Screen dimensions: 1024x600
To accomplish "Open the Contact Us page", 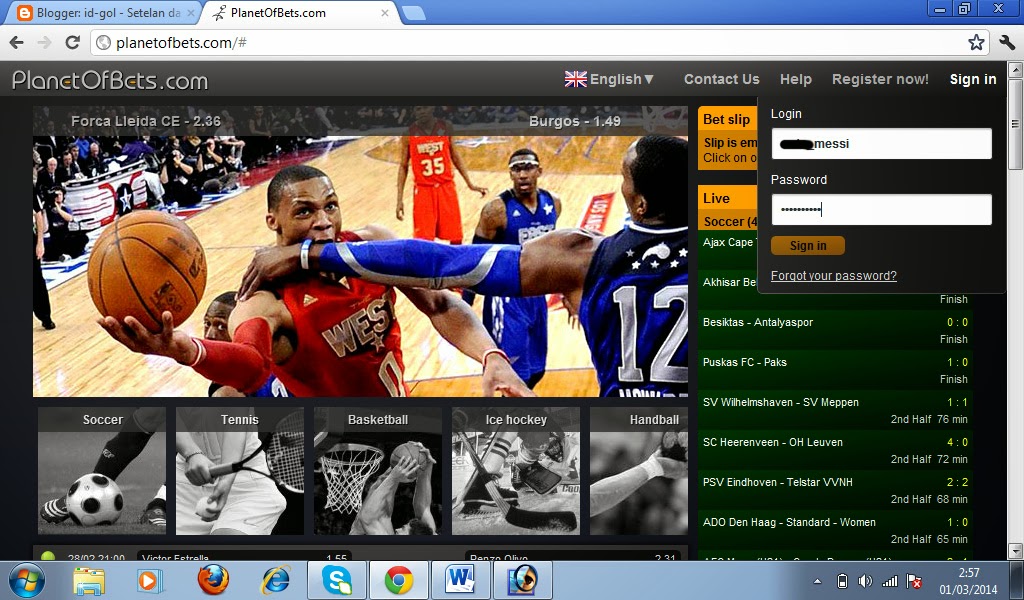I will point(722,79).
